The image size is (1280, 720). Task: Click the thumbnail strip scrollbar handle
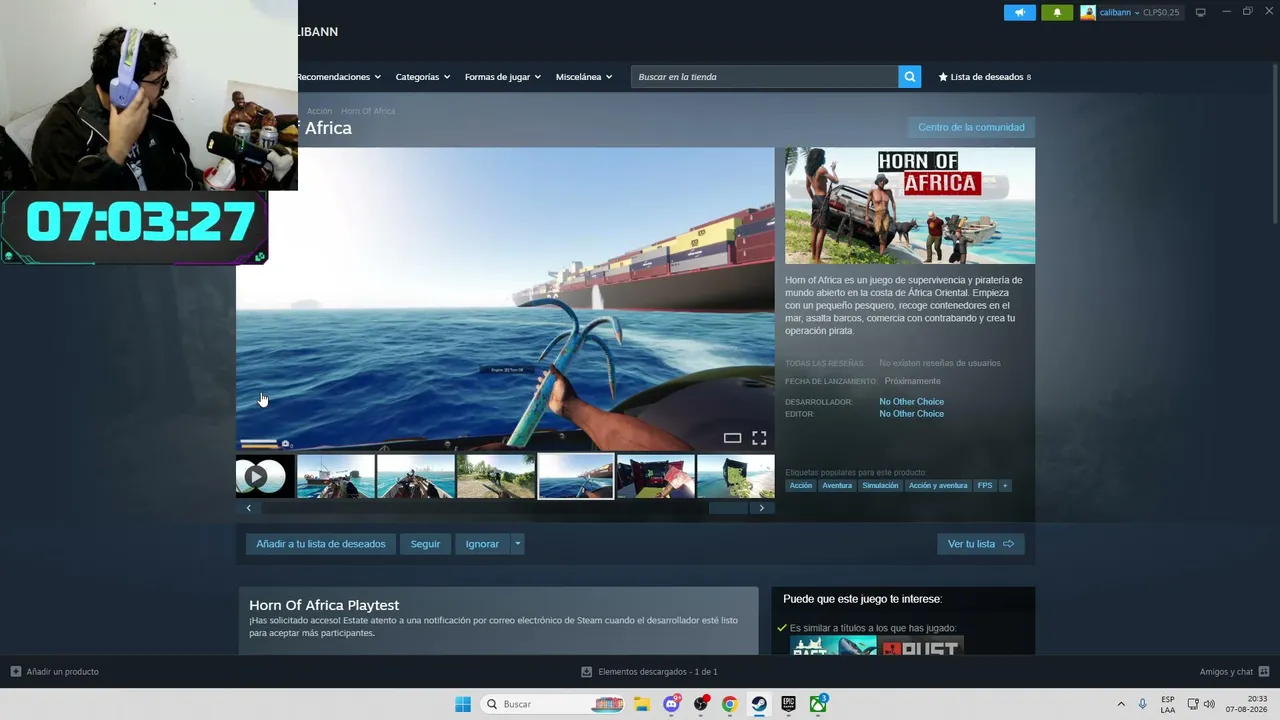(x=728, y=508)
